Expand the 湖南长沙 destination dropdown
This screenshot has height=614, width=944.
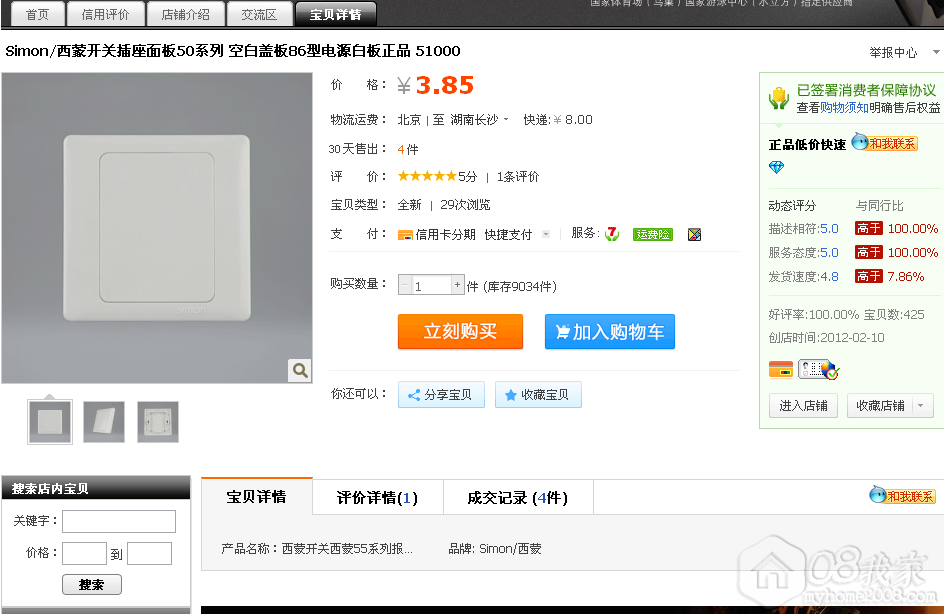pos(506,120)
